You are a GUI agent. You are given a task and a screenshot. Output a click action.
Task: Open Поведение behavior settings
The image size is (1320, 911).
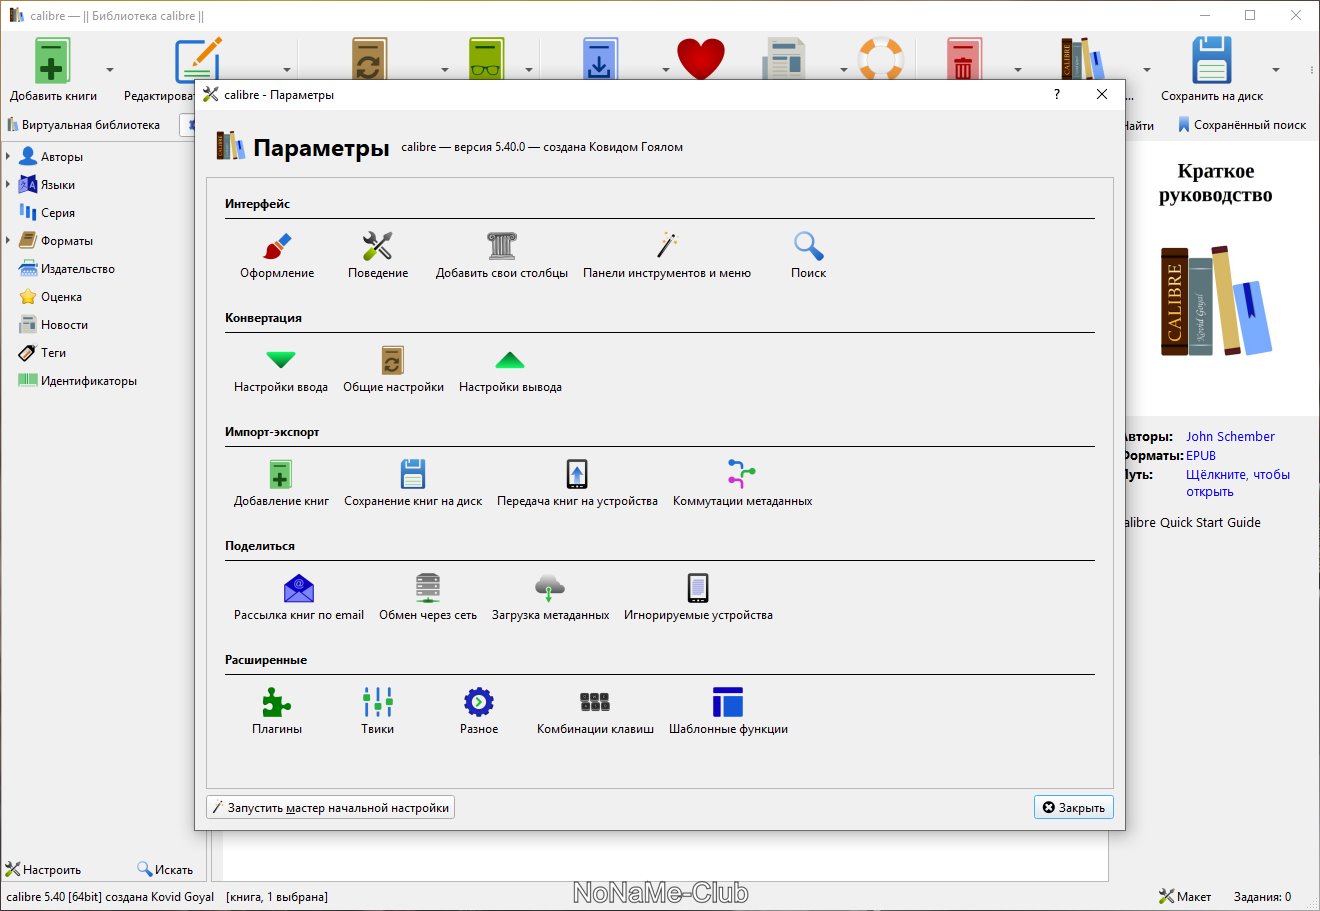(377, 255)
